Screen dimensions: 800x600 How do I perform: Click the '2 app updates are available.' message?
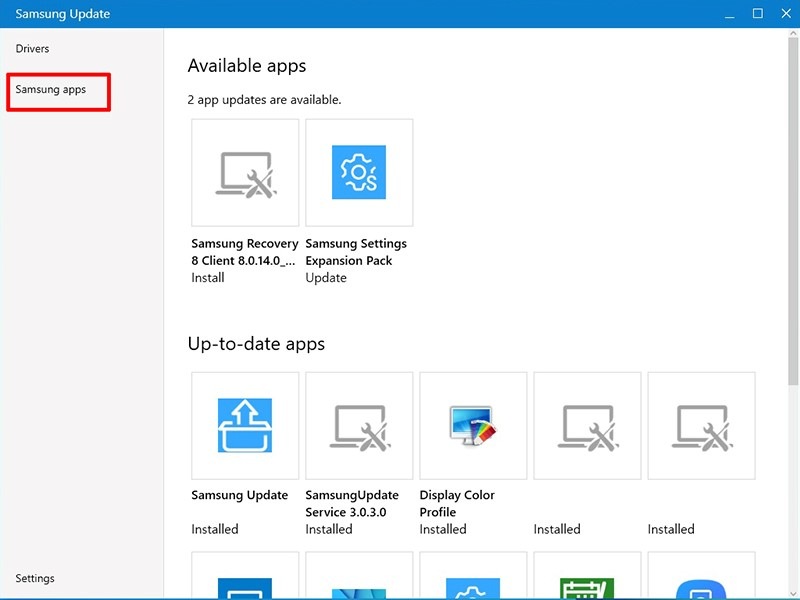tap(264, 99)
